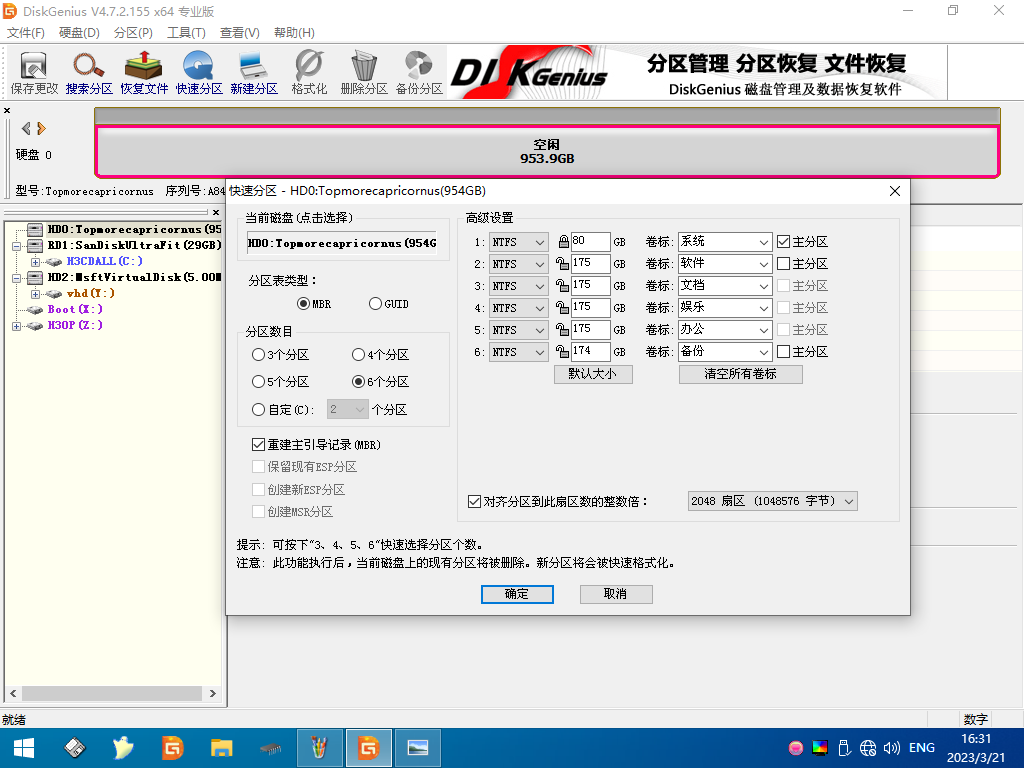The height and width of the screenshot is (768, 1024).
Task: Open the 恢复文件 tool
Action: click(144, 73)
